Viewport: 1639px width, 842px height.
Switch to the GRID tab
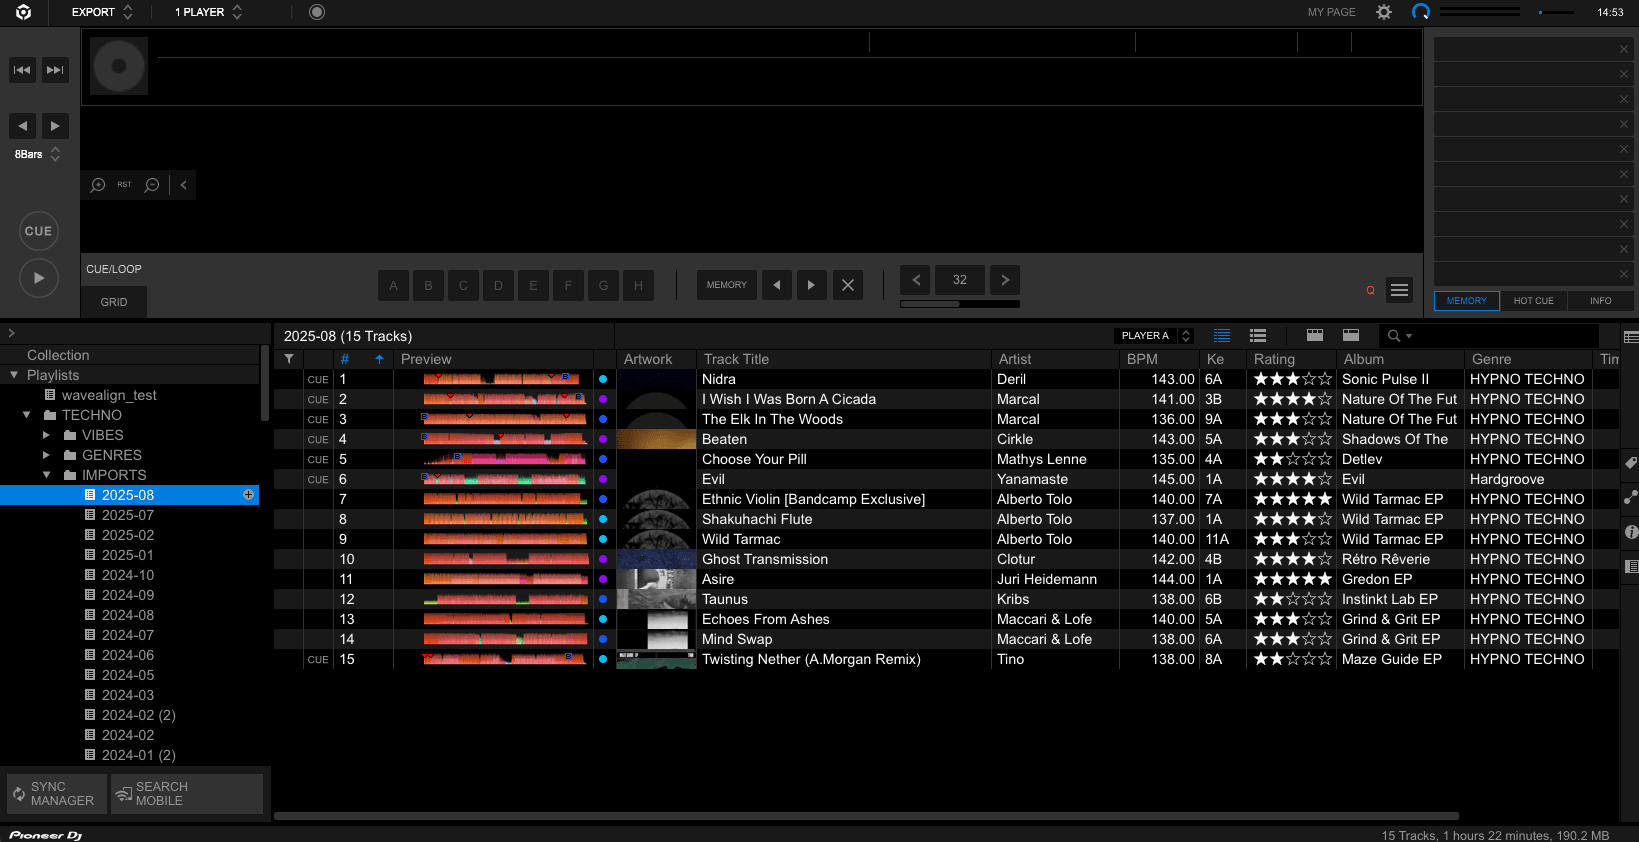[x=114, y=302]
